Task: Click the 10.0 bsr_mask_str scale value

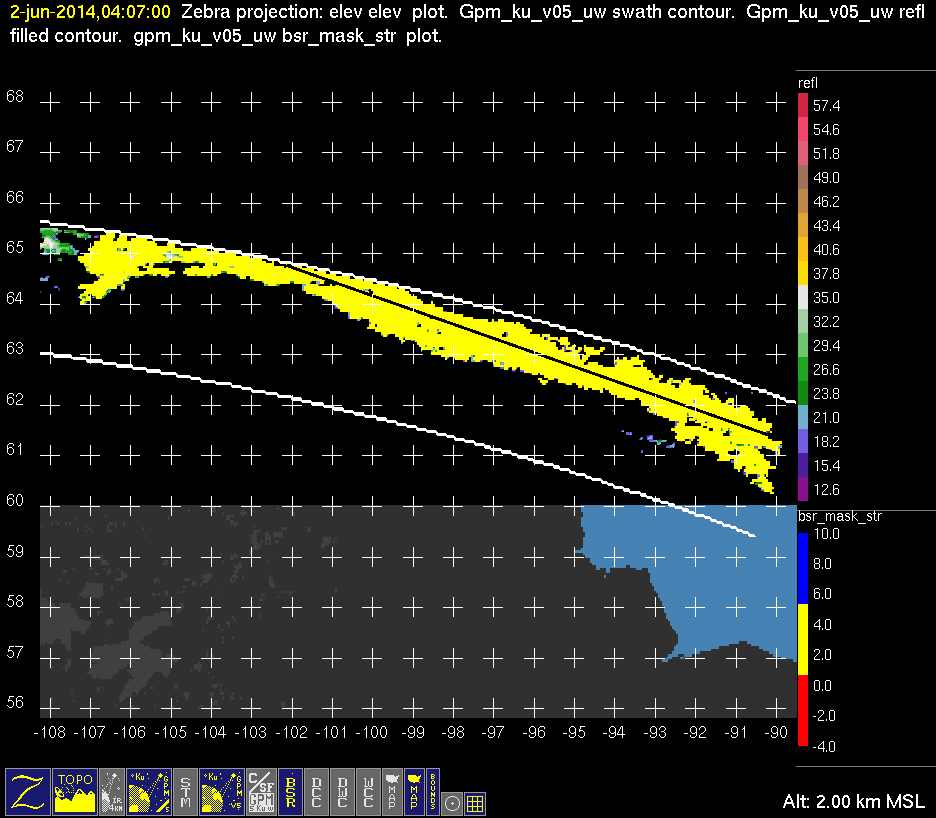Action: [826, 534]
